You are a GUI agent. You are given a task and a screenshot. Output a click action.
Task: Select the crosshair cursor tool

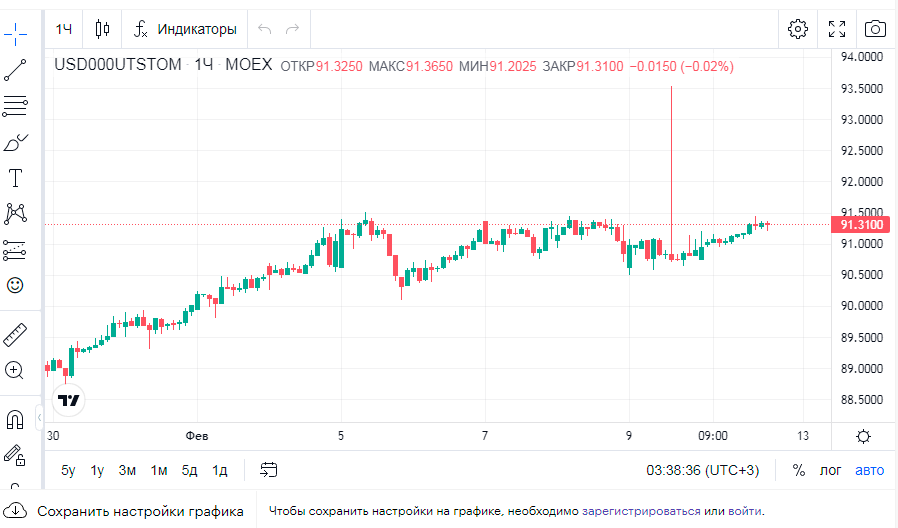tap(15, 33)
